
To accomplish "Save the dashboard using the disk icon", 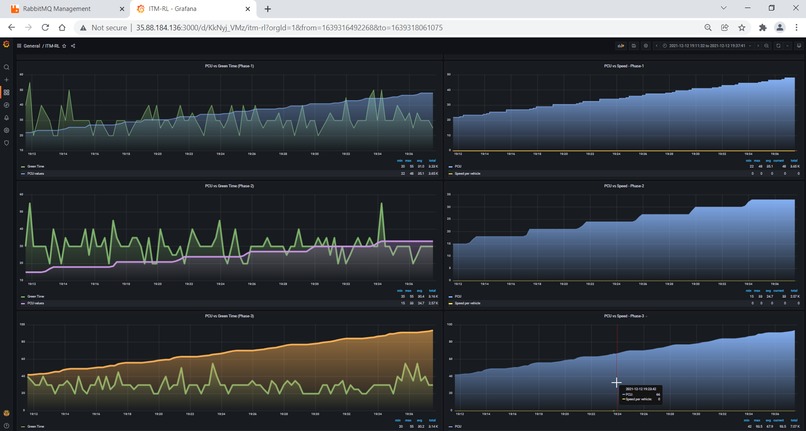I will tap(634, 46).
